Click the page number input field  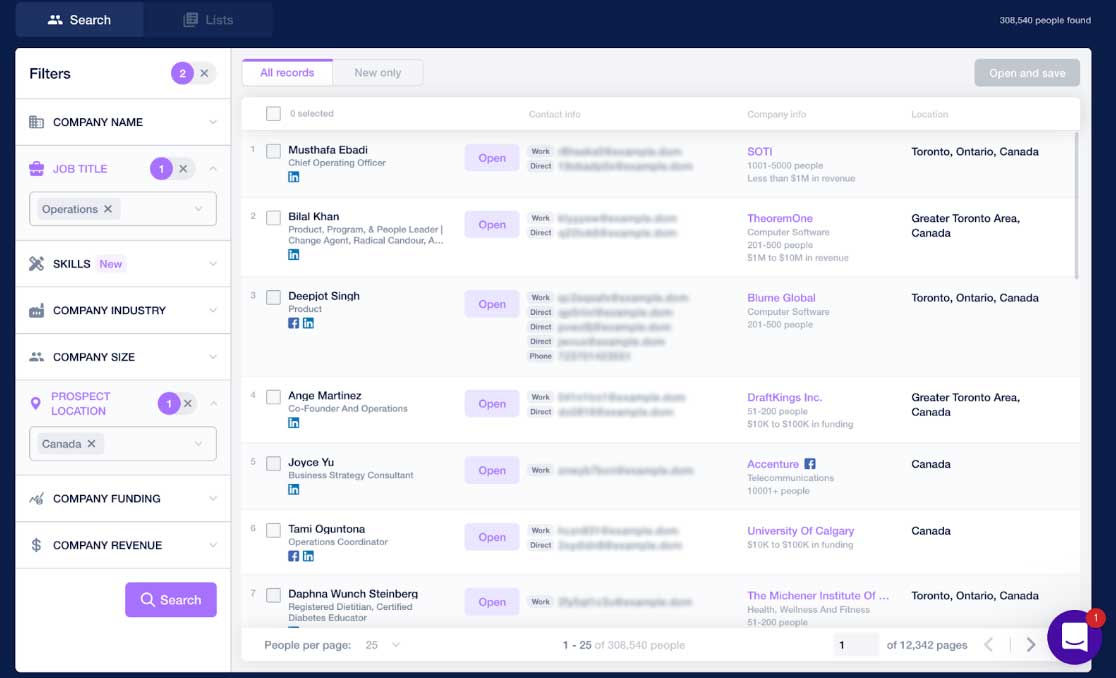855,645
